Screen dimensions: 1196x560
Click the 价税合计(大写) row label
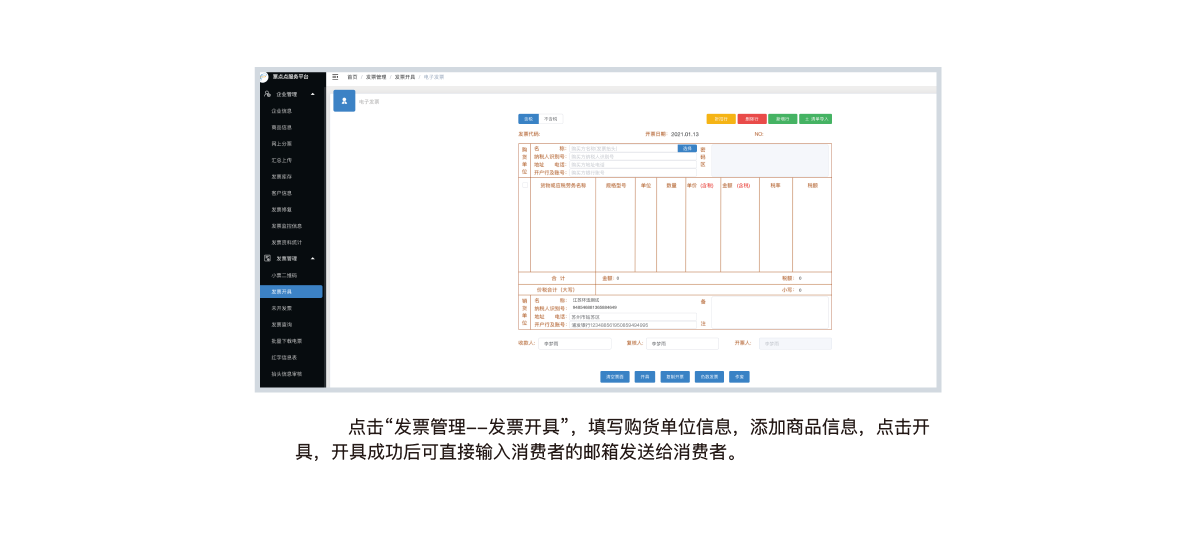pos(557,290)
